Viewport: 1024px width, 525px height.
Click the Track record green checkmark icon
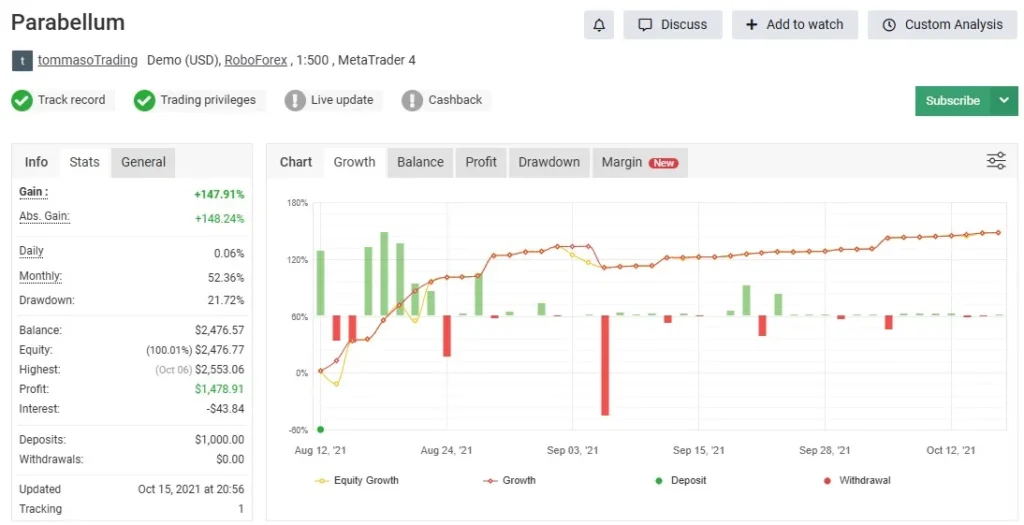(22, 100)
